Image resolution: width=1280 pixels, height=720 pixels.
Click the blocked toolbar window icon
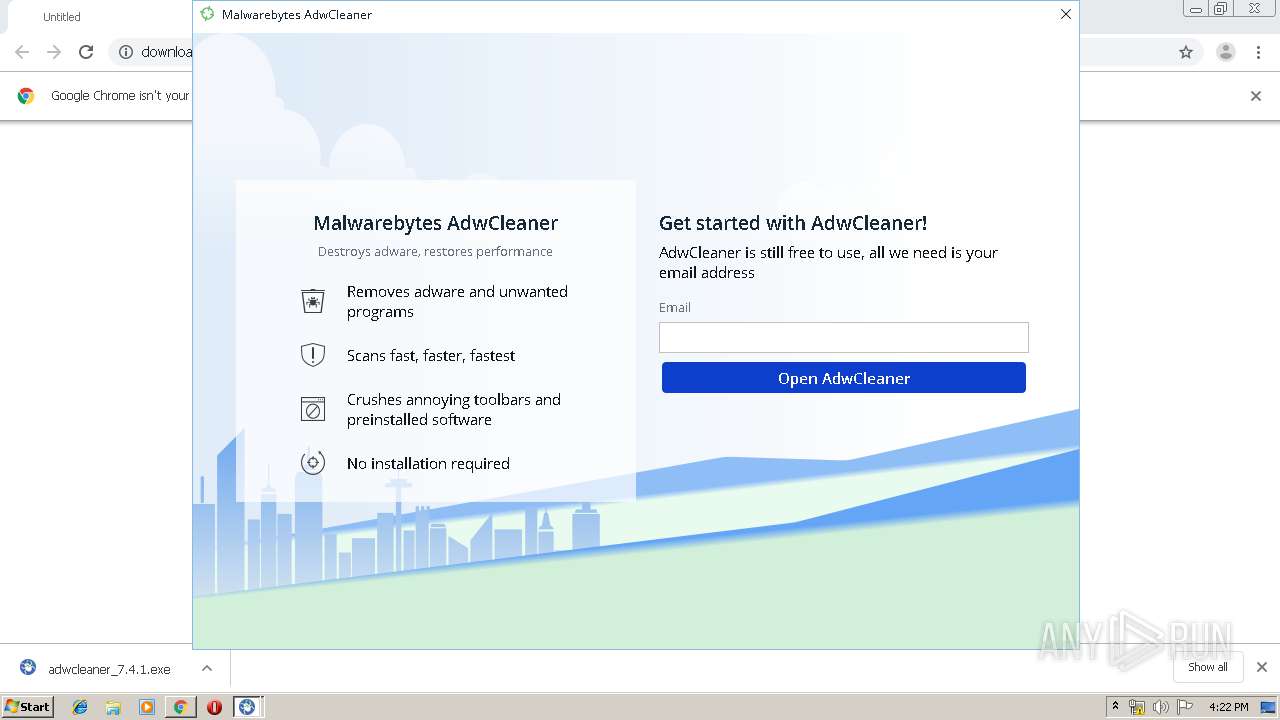(313, 409)
